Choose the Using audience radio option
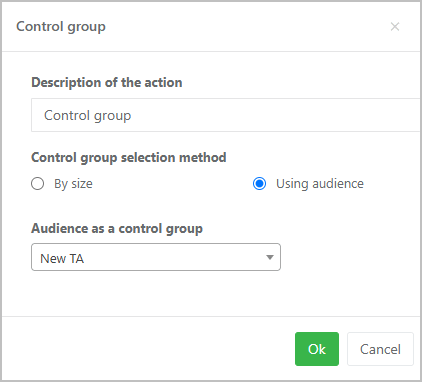 tap(259, 184)
